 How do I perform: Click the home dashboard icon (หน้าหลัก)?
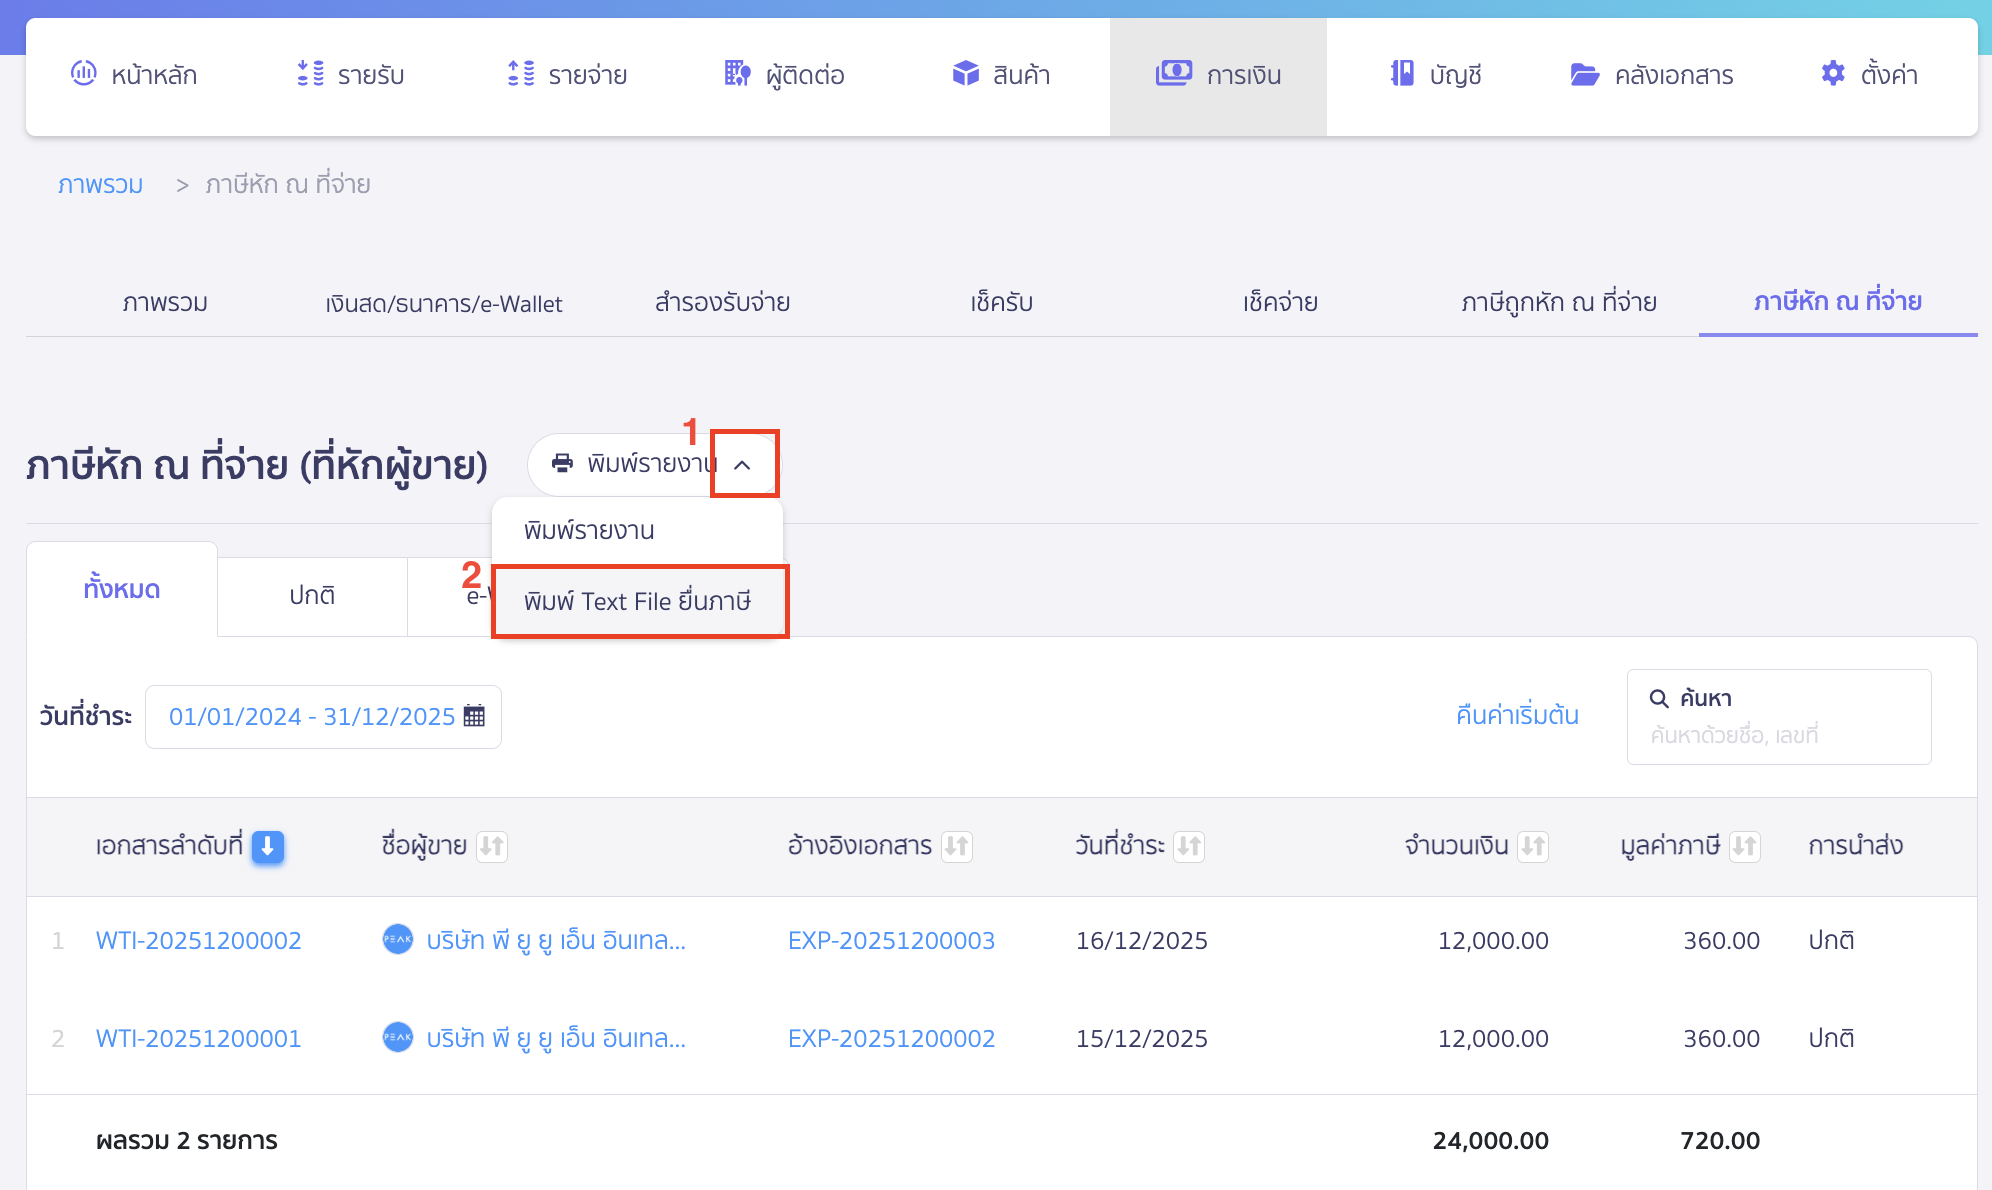[x=84, y=73]
